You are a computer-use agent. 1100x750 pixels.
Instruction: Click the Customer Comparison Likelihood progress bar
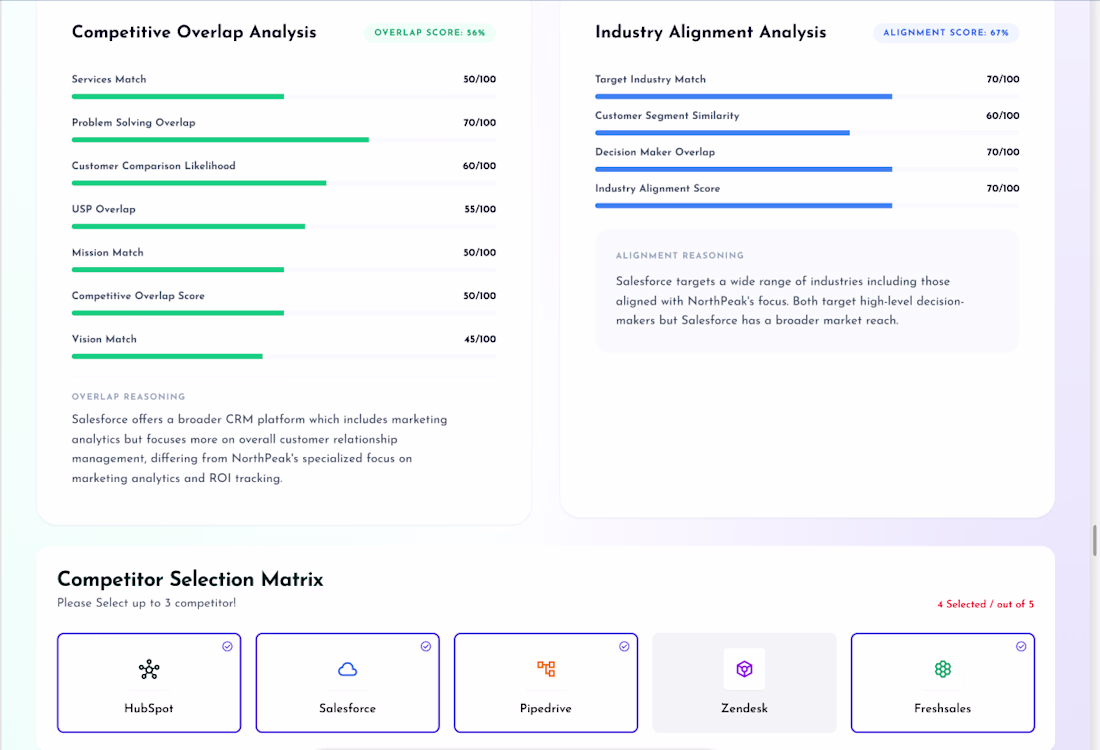tap(283, 183)
